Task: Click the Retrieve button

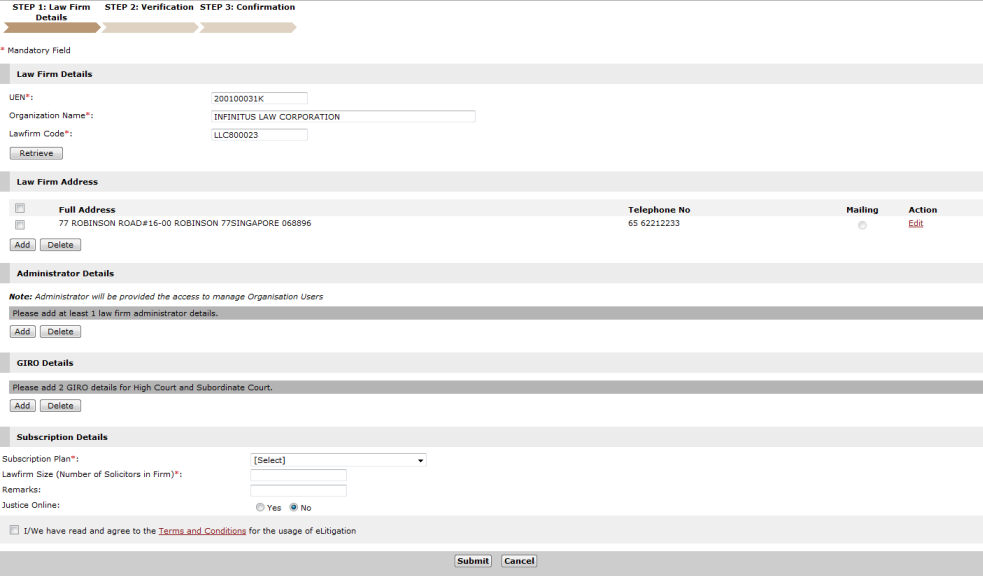Action: point(36,153)
